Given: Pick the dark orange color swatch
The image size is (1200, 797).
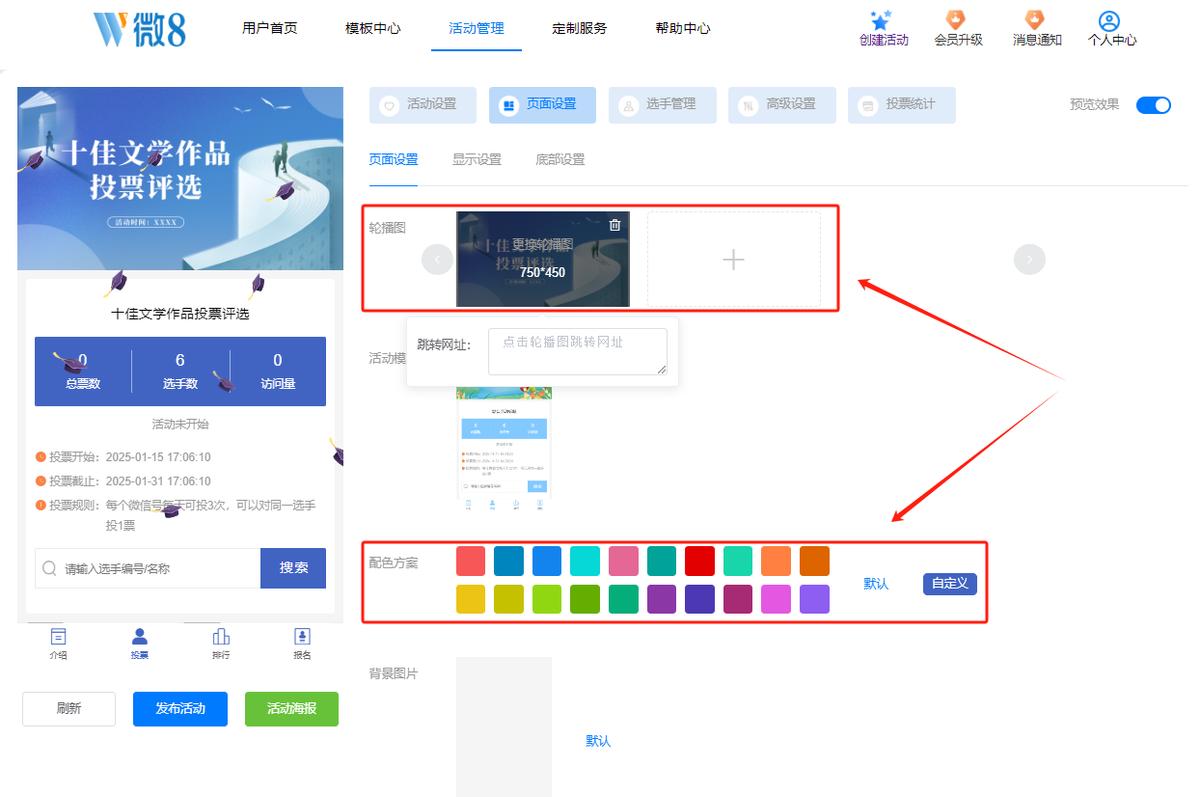Looking at the screenshot, I should (x=814, y=561).
